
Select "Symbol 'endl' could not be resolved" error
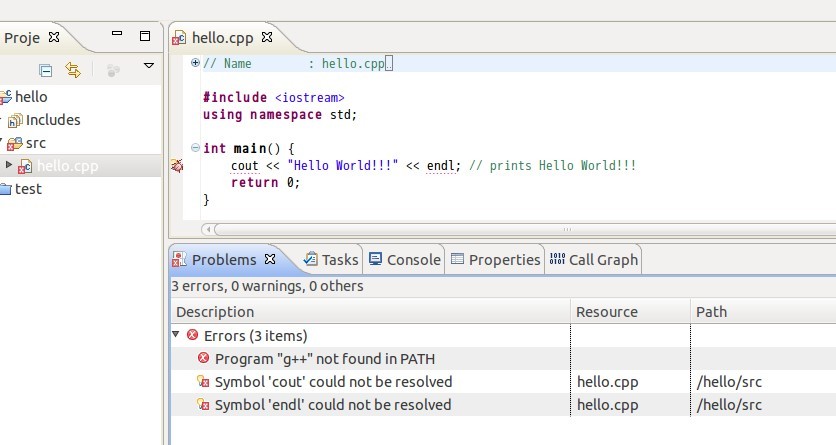333,405
